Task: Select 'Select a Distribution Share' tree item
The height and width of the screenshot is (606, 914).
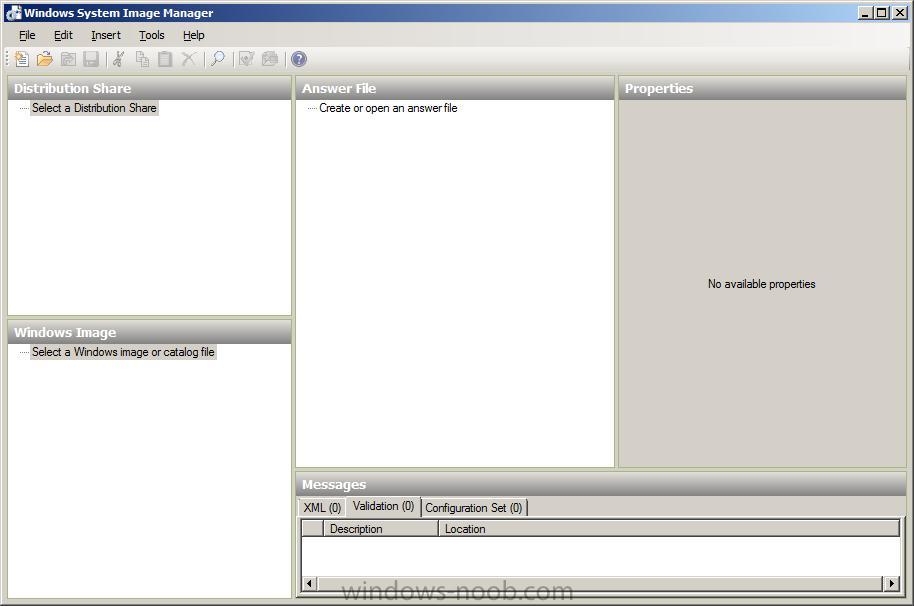Action: tap(94, 108)
